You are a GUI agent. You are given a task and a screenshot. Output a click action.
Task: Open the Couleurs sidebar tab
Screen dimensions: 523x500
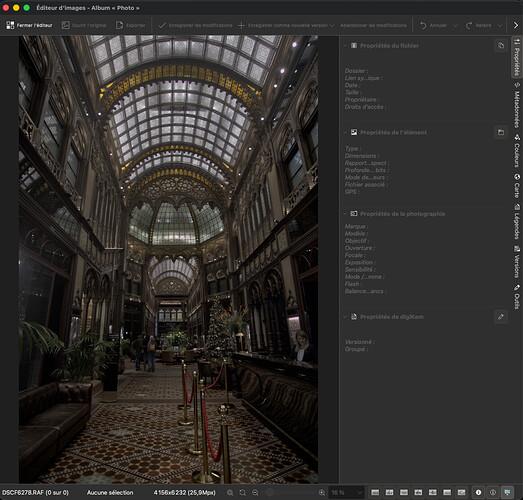(x=517, y=151)
